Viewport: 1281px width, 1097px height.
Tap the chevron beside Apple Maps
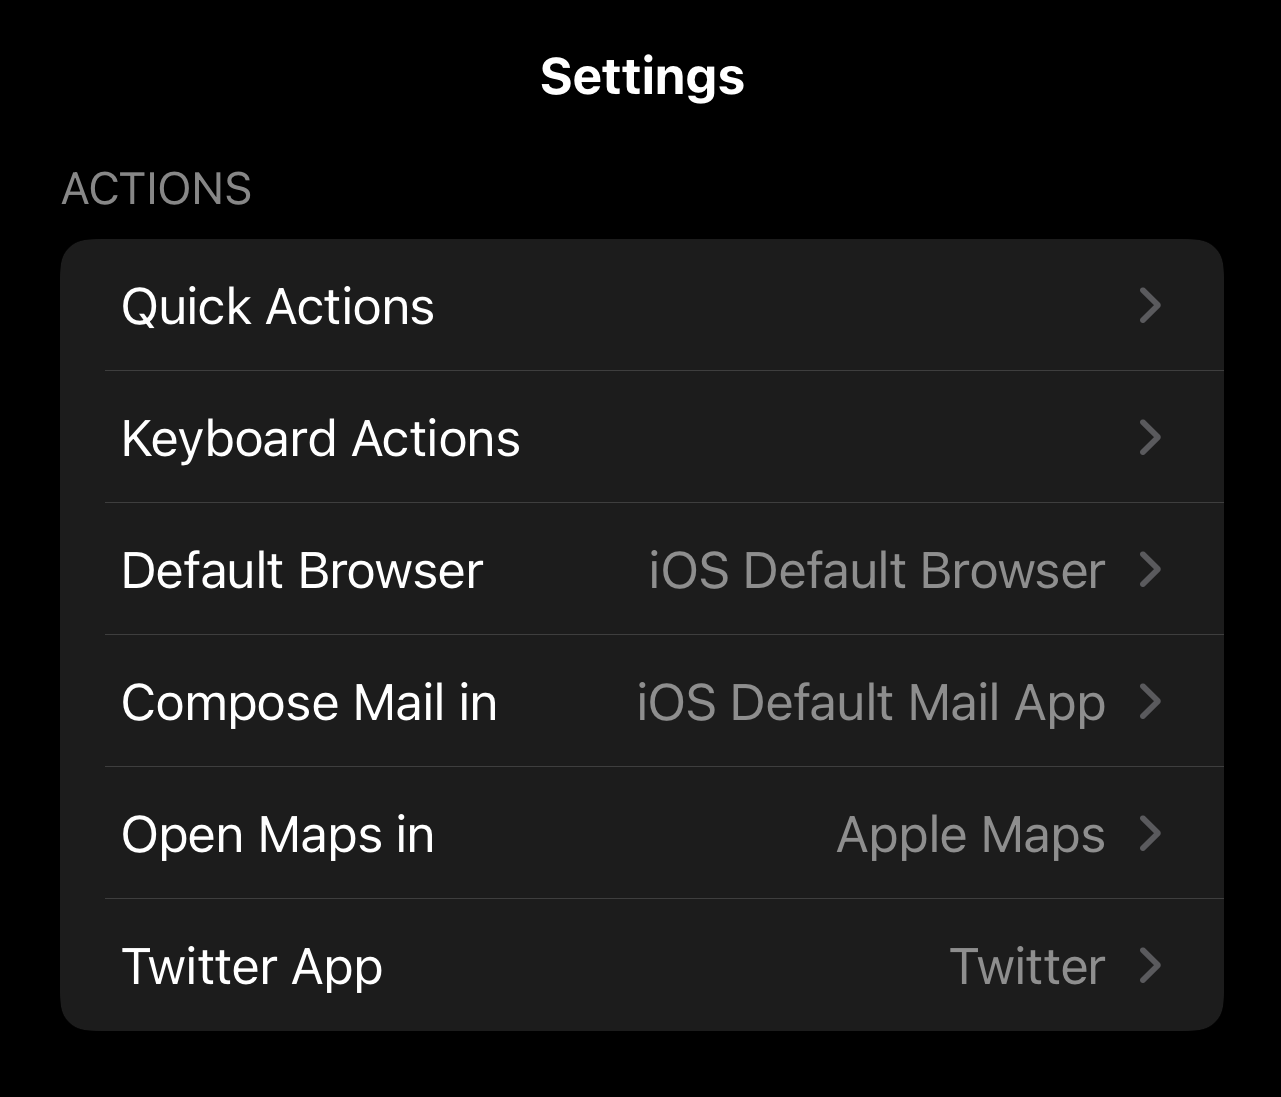click(1150, 833)
